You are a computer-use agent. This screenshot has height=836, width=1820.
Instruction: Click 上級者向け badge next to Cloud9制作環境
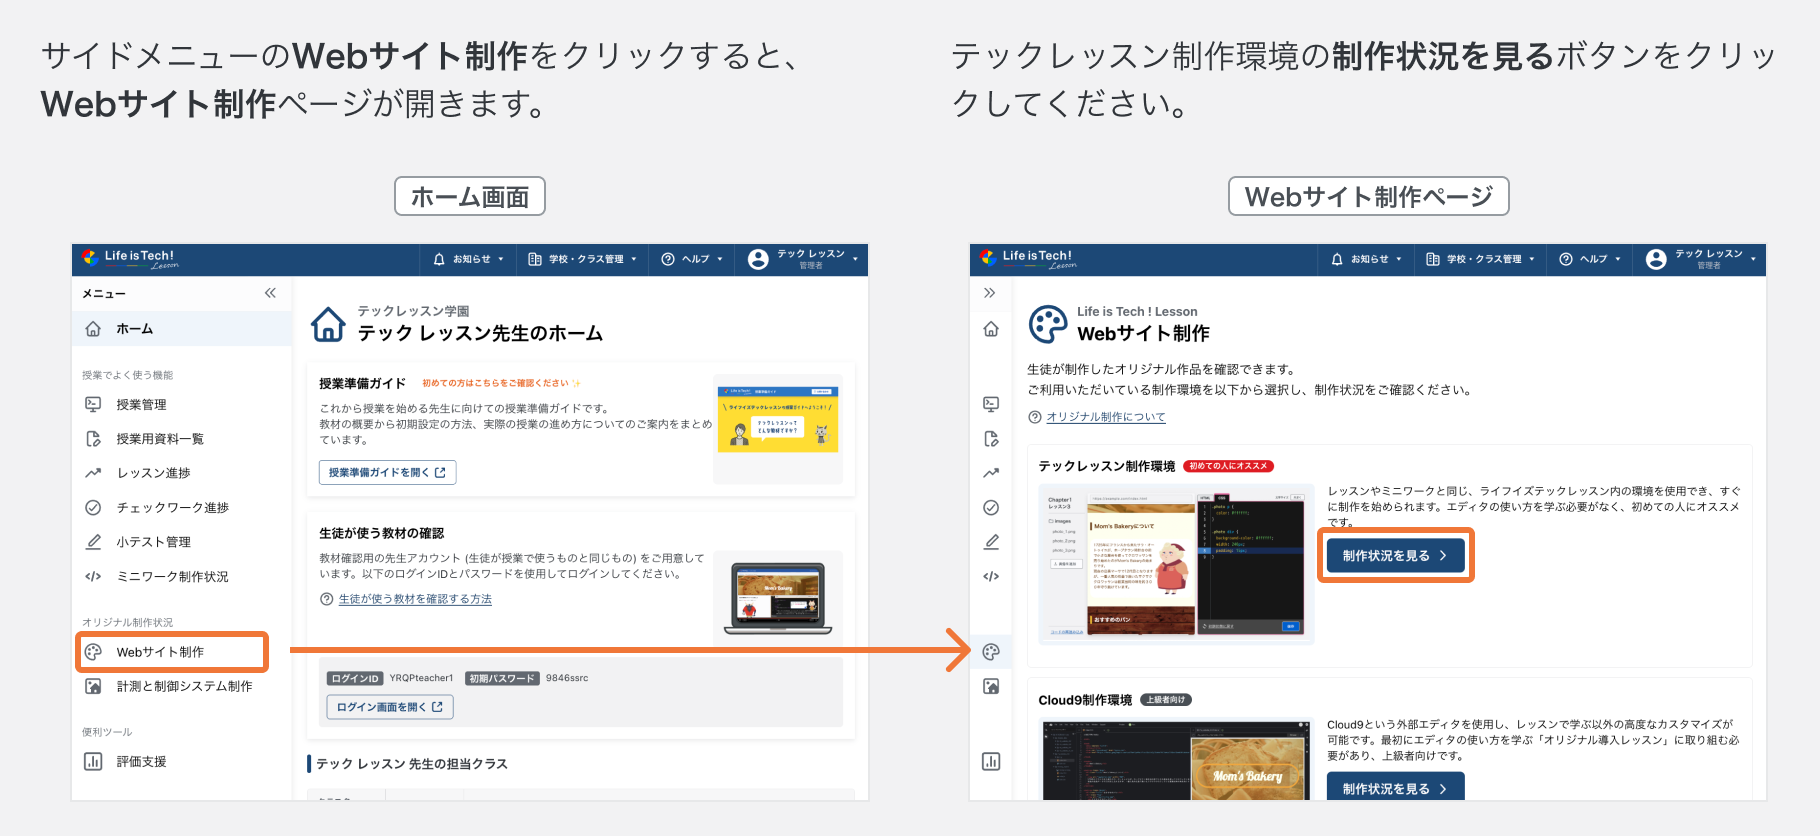click(1166, 700)
